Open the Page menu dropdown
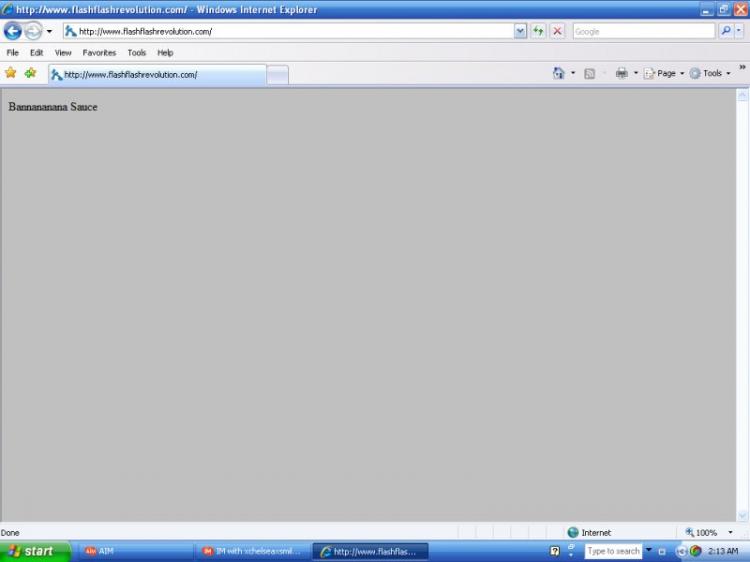 coord(665,73)
